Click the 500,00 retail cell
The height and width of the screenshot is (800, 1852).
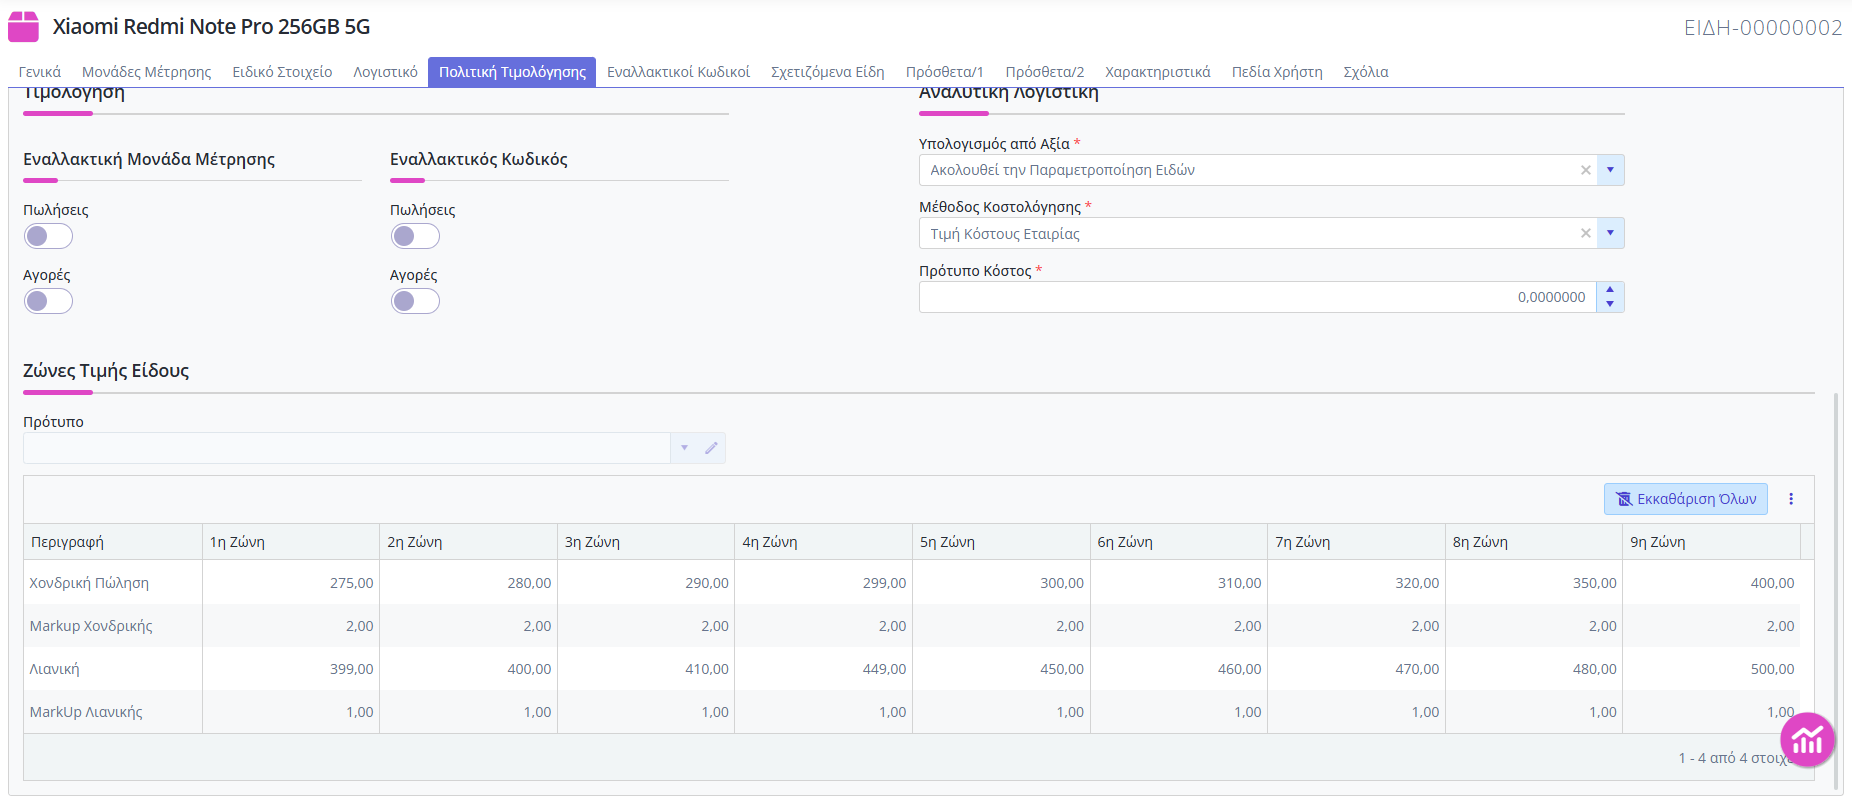tap(1711, 669)
